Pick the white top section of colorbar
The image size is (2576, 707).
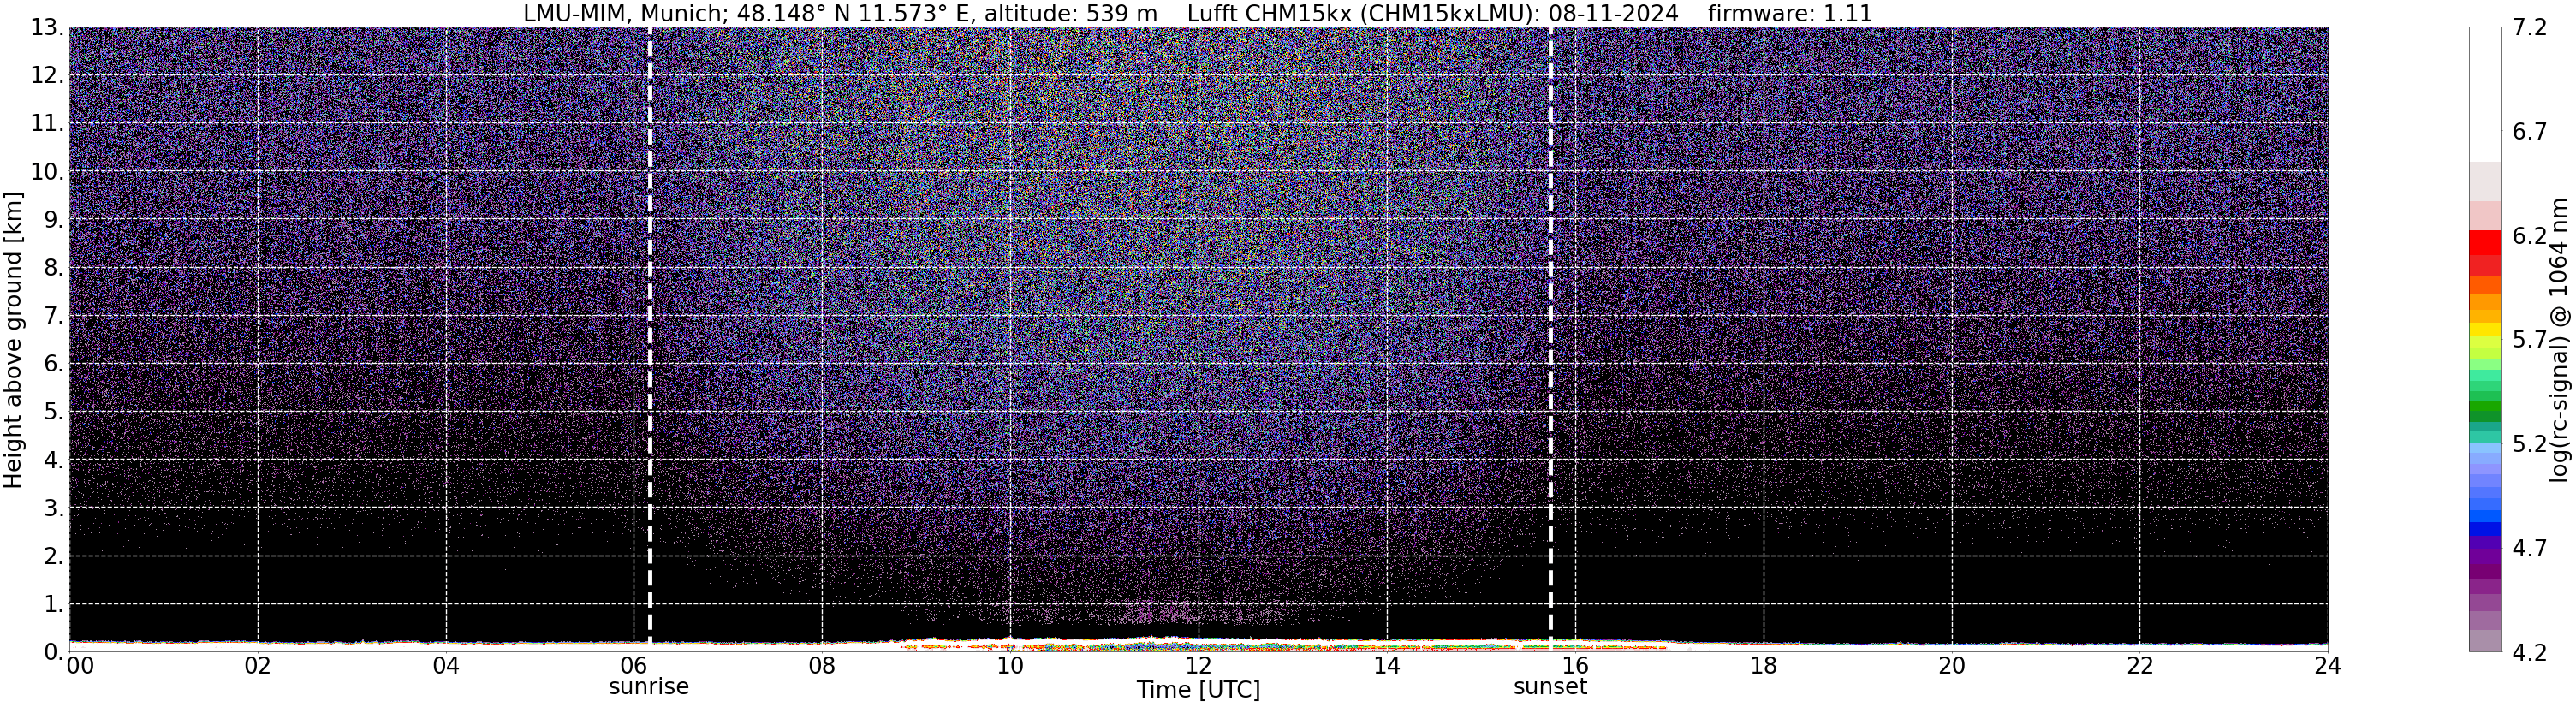coord(2485,95)
